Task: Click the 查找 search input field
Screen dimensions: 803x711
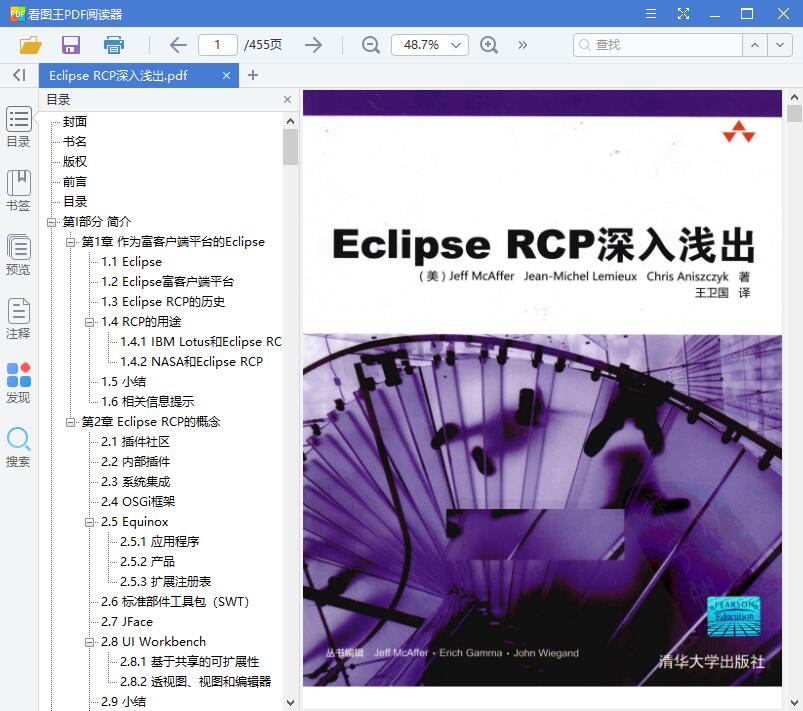Action: pos(658,45)
